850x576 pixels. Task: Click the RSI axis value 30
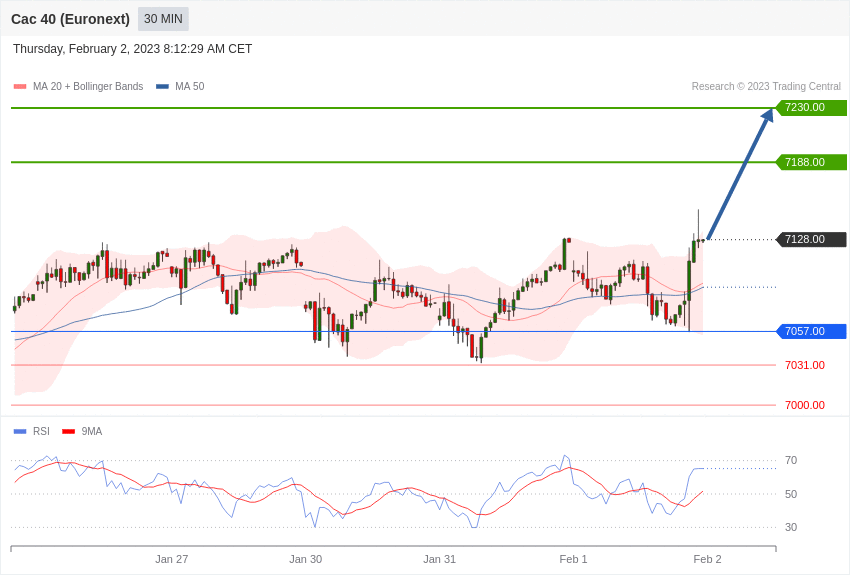pyautogui.click(x=791, y=527)
